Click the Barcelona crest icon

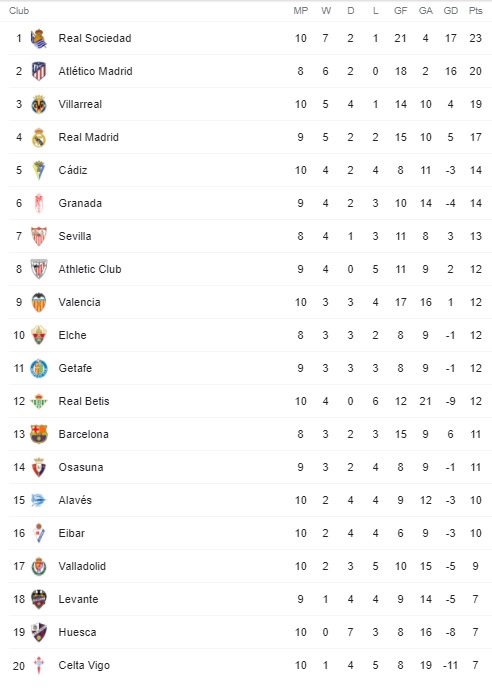38,434
